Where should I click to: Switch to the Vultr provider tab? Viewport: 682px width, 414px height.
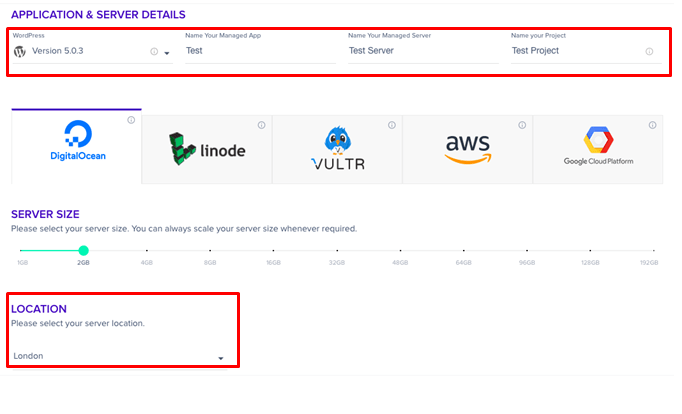[x=338, y=150]
